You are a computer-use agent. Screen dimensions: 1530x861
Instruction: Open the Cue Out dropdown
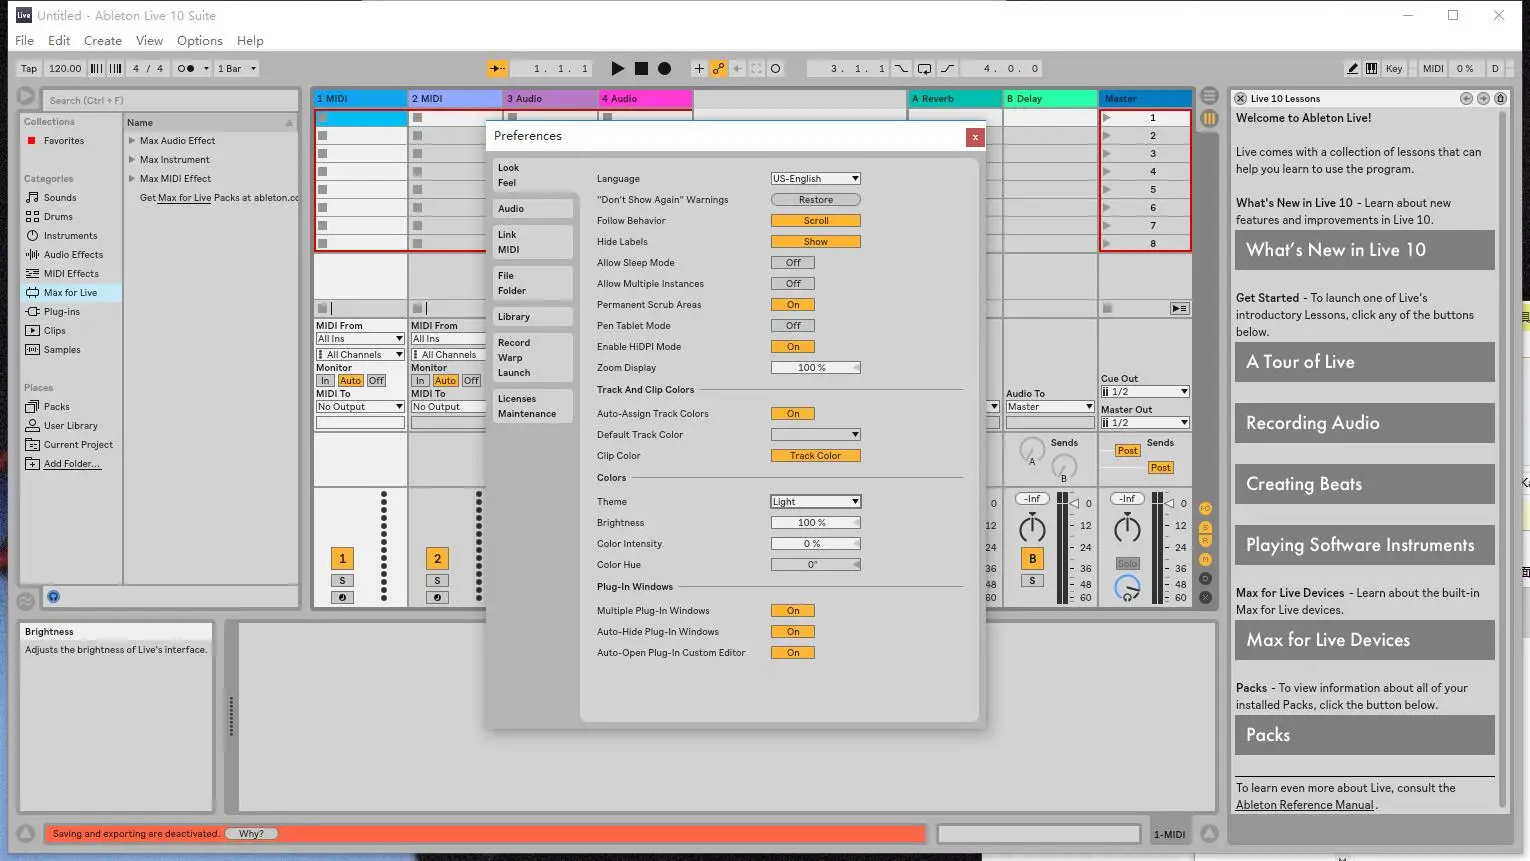coord(1145,392)
